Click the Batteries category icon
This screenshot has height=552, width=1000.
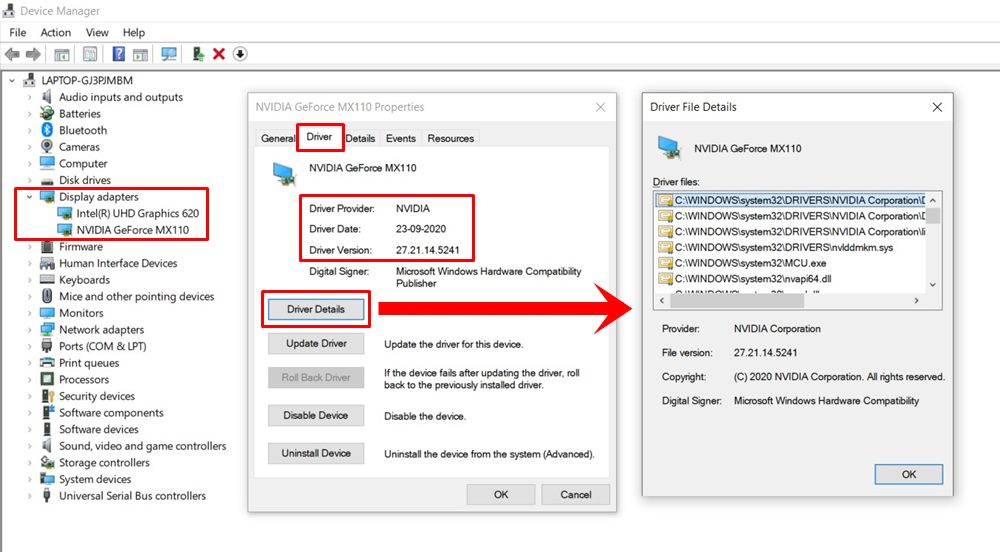[x=47, y=113]
